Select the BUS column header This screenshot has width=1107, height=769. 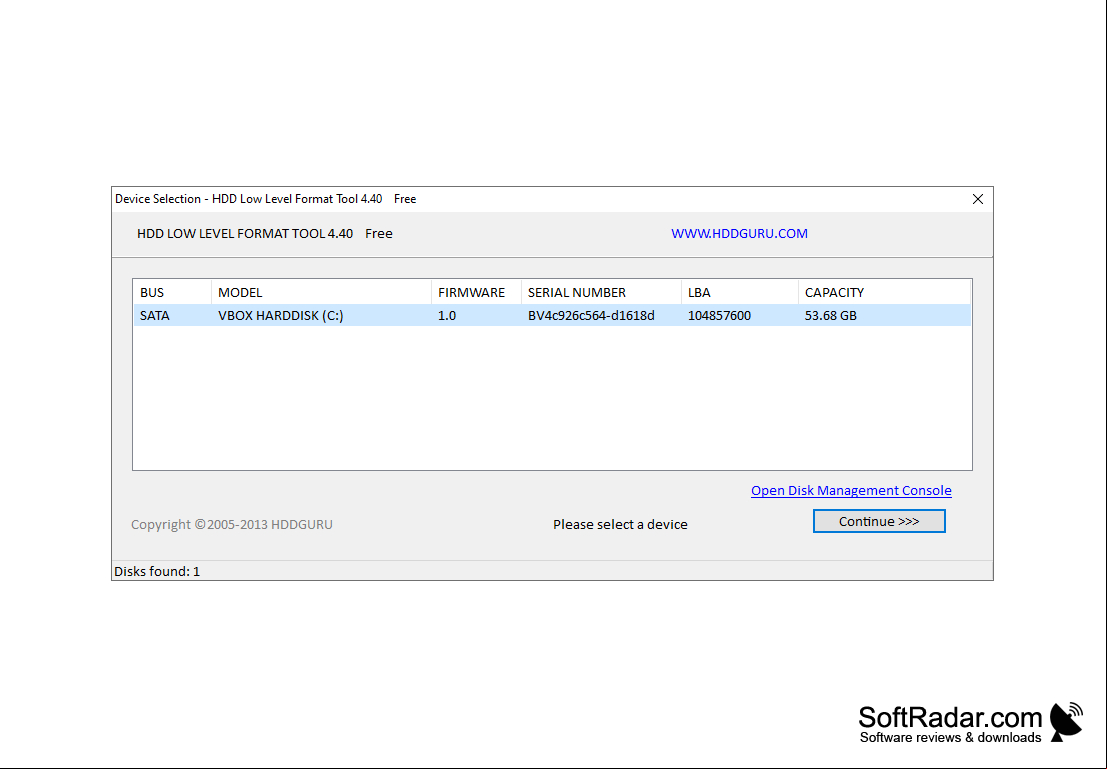172,292
